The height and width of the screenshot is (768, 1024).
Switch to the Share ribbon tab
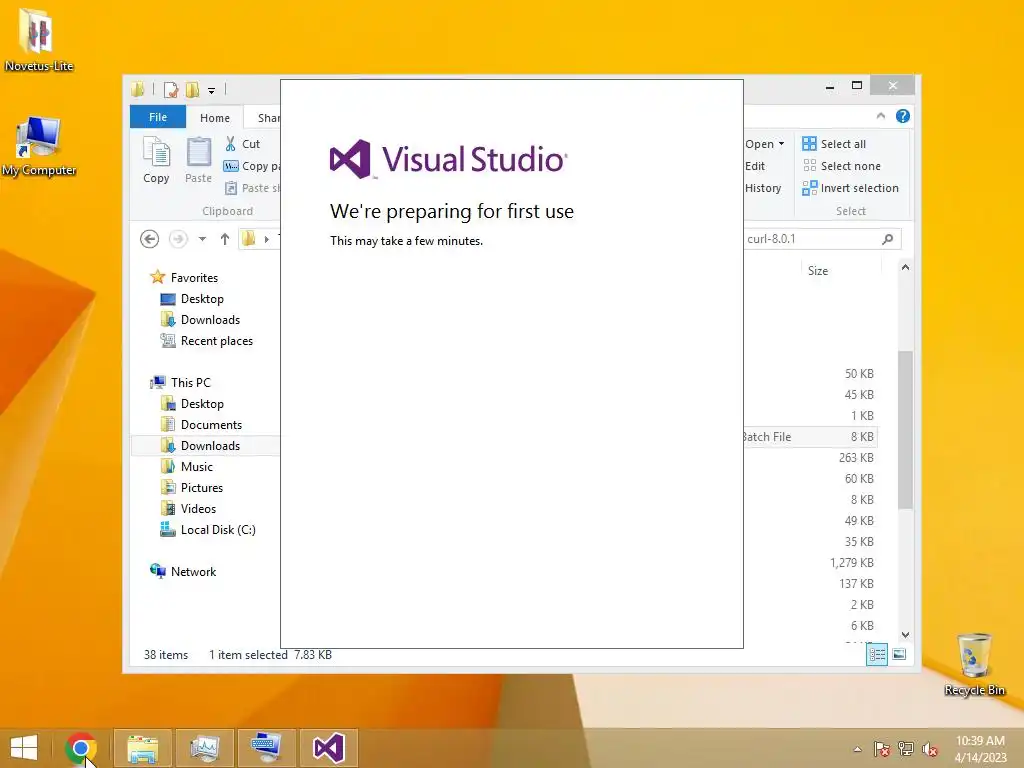[264, 118]
